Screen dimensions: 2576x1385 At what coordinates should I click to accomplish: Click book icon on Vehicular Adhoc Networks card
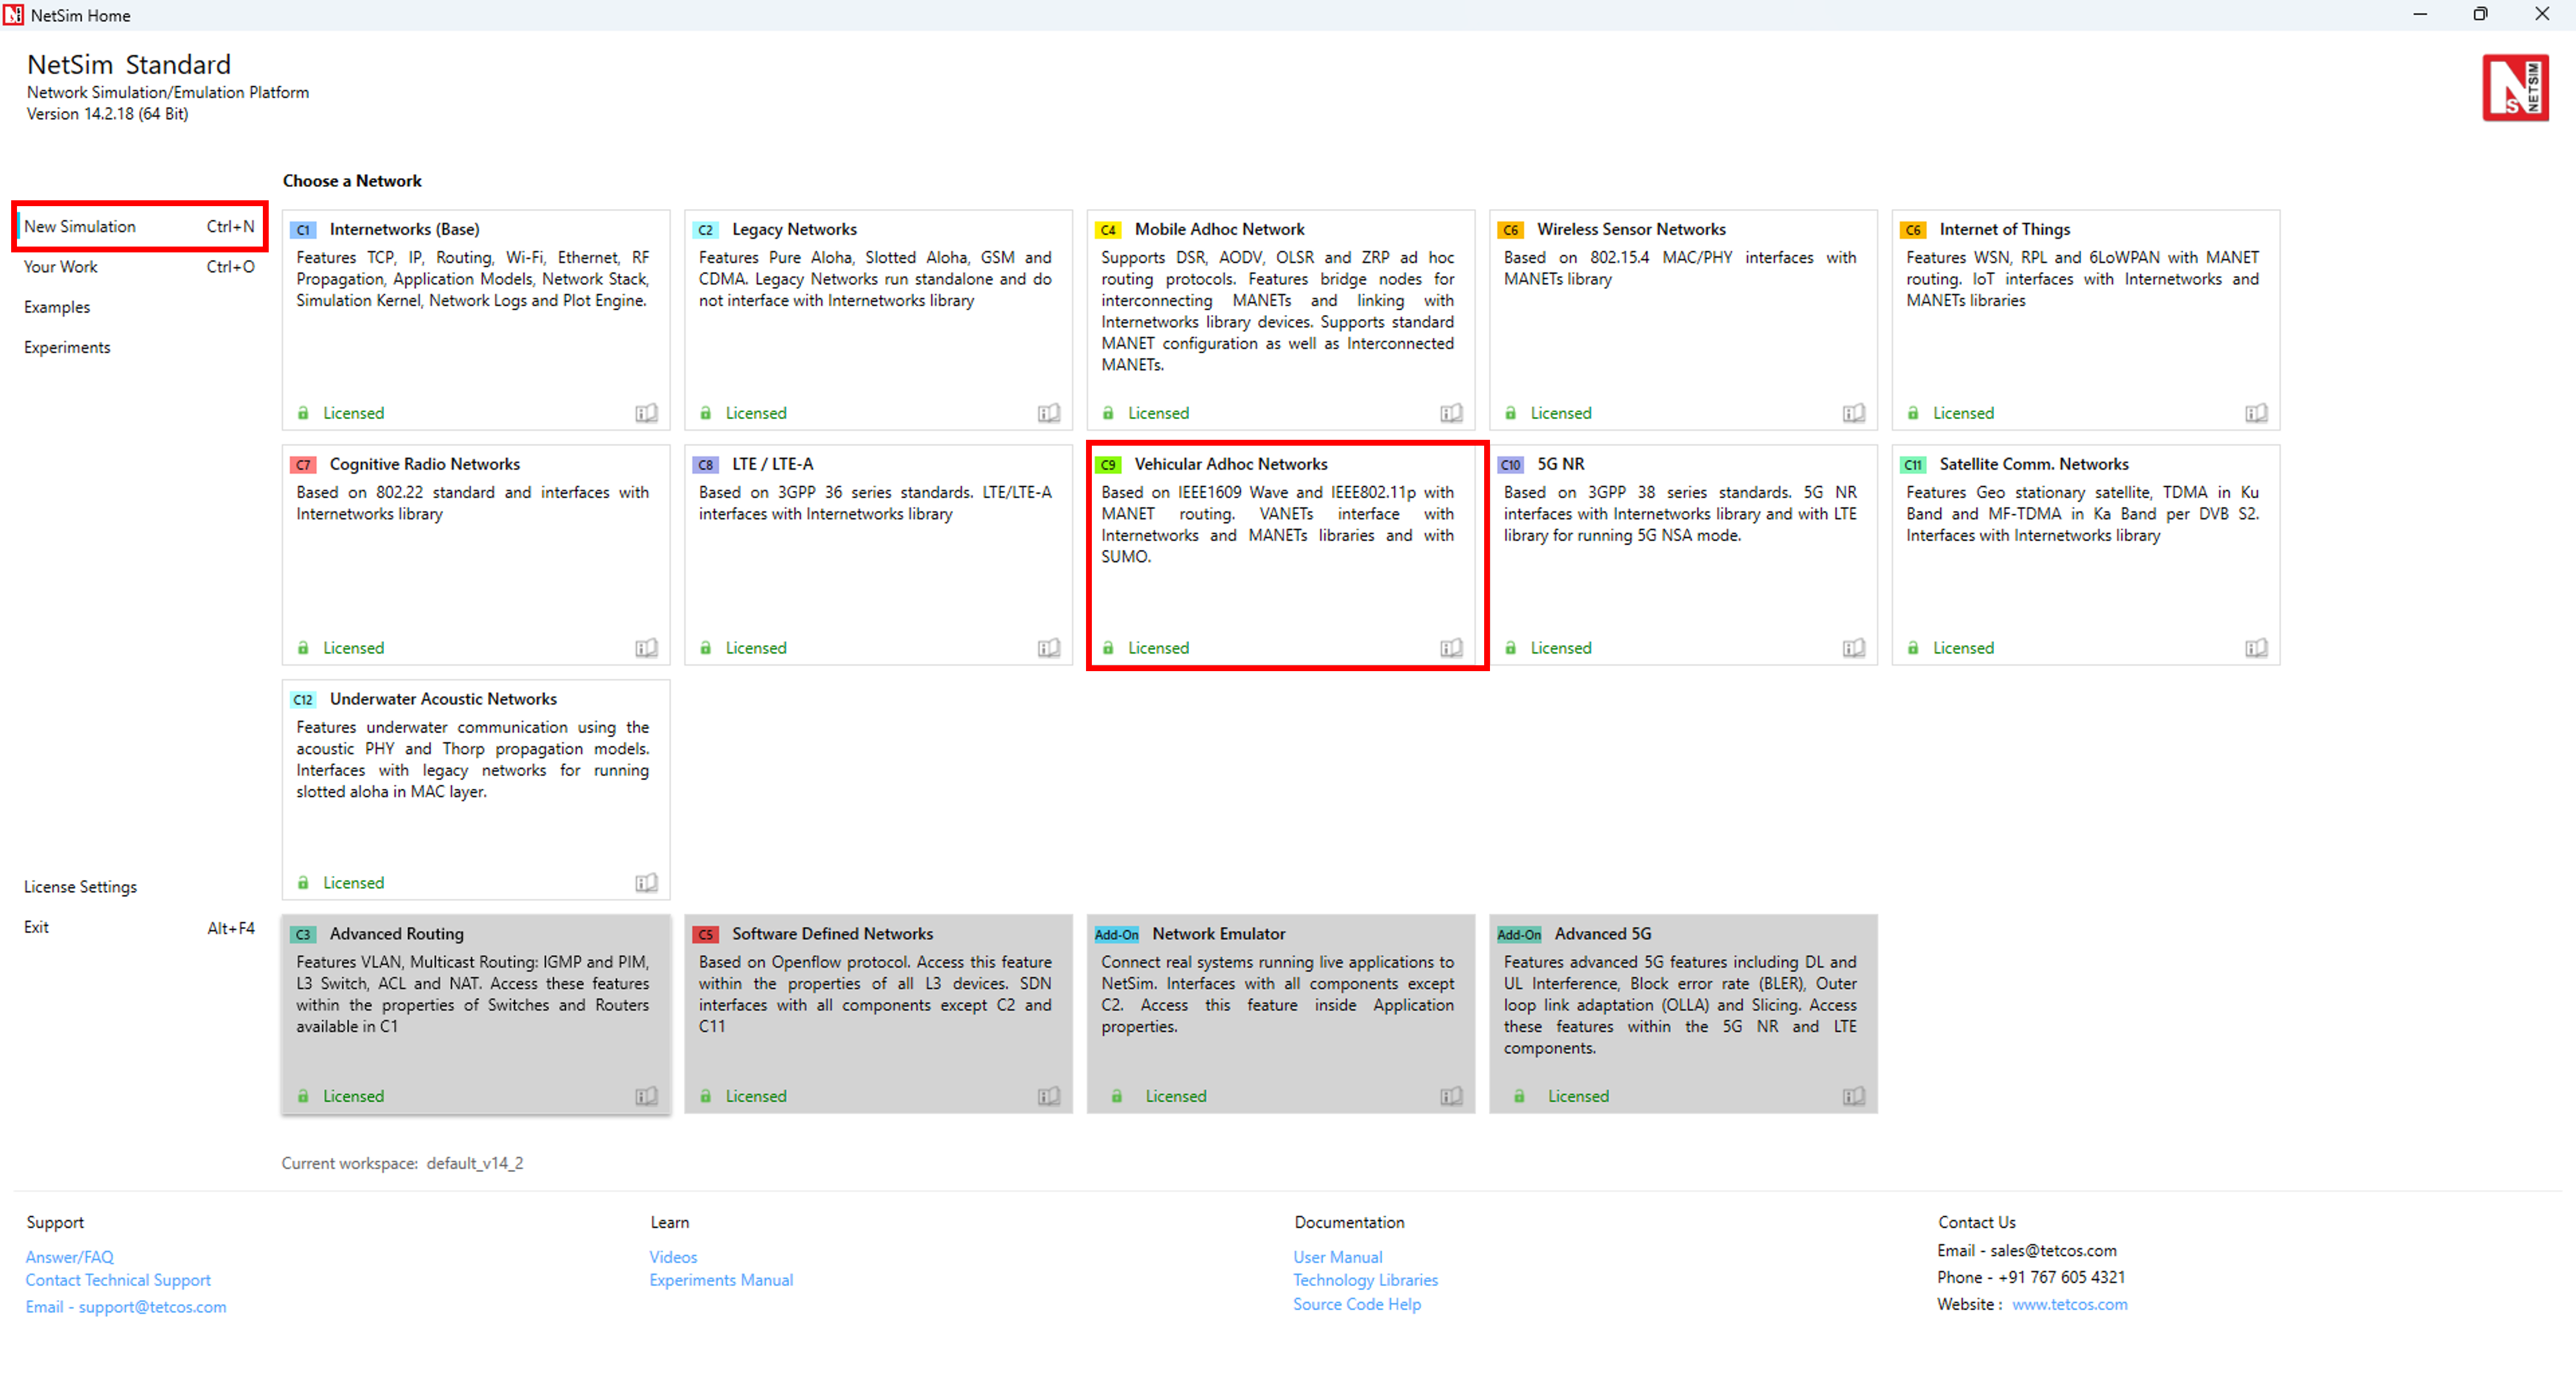1451,648
